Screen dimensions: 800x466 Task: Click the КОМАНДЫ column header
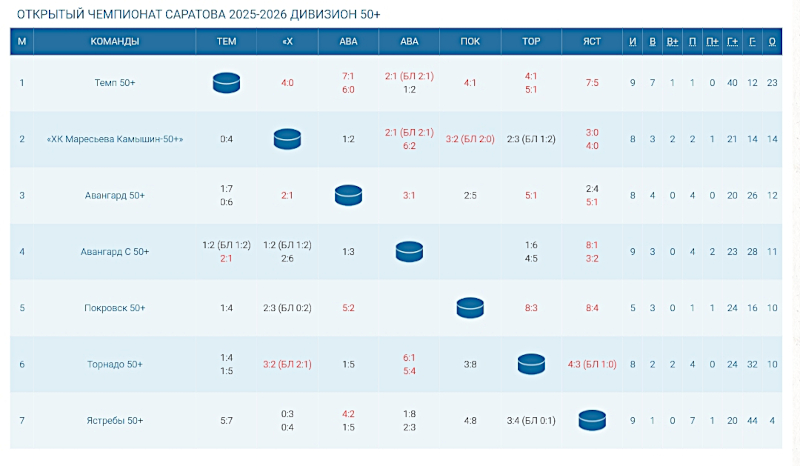115,41
